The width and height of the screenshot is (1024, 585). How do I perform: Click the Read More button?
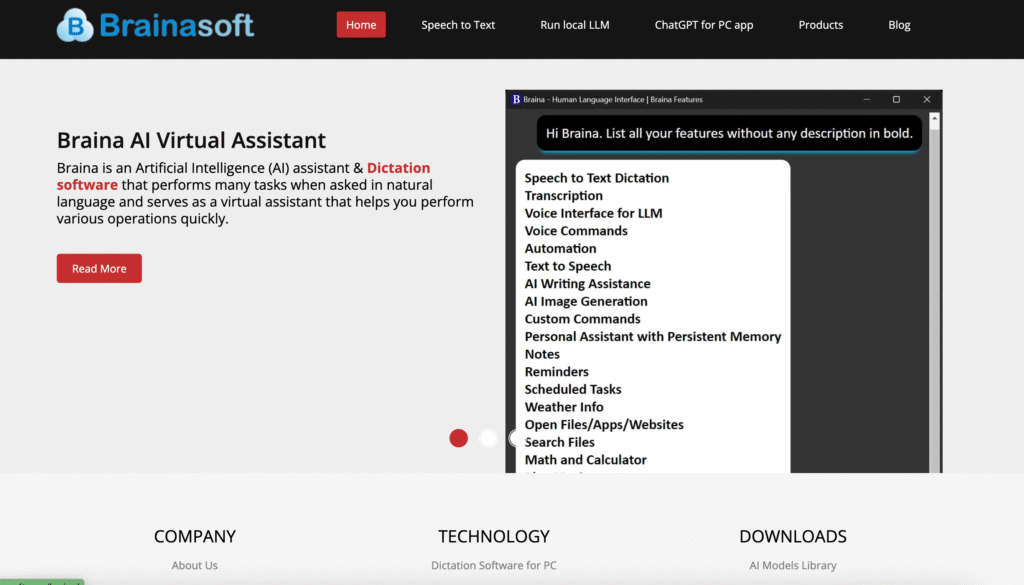(x=99, y=268)
